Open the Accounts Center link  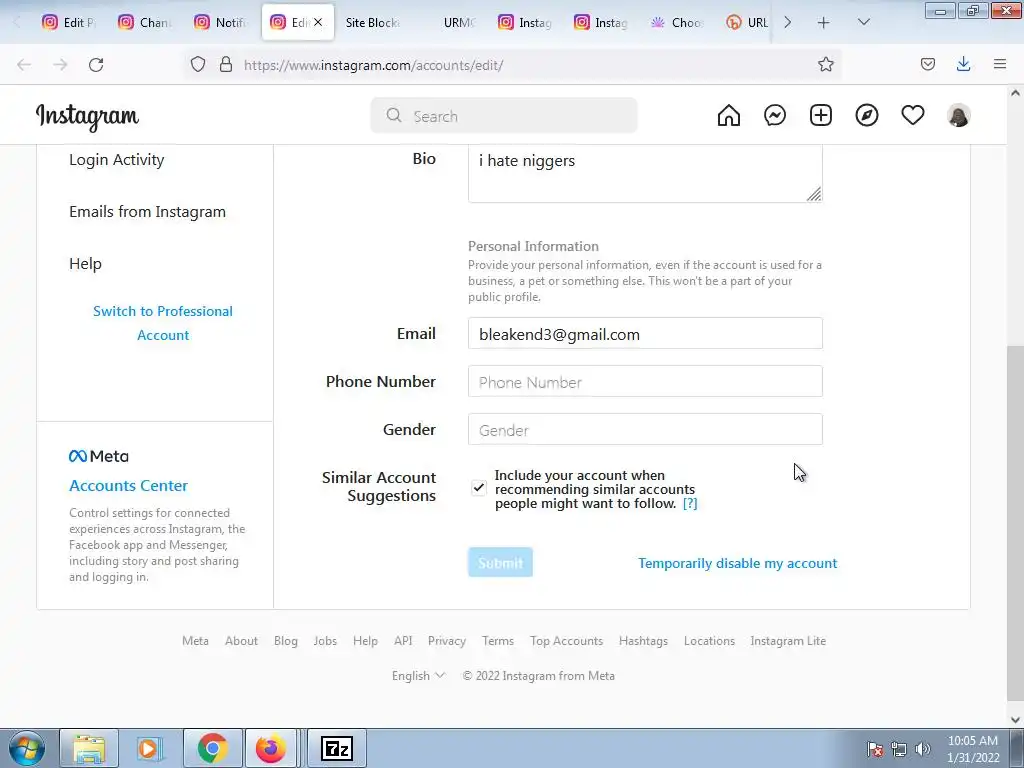[x=129, y=486]
